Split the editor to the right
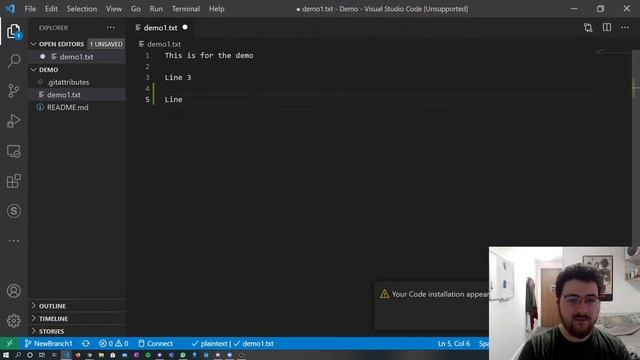 (x=607, y=28)
